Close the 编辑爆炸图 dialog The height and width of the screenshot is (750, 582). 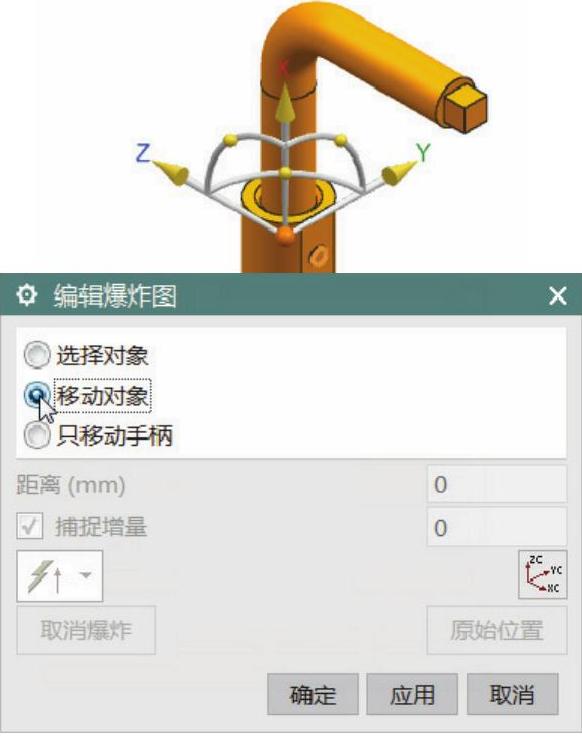(x=558, y=296)
